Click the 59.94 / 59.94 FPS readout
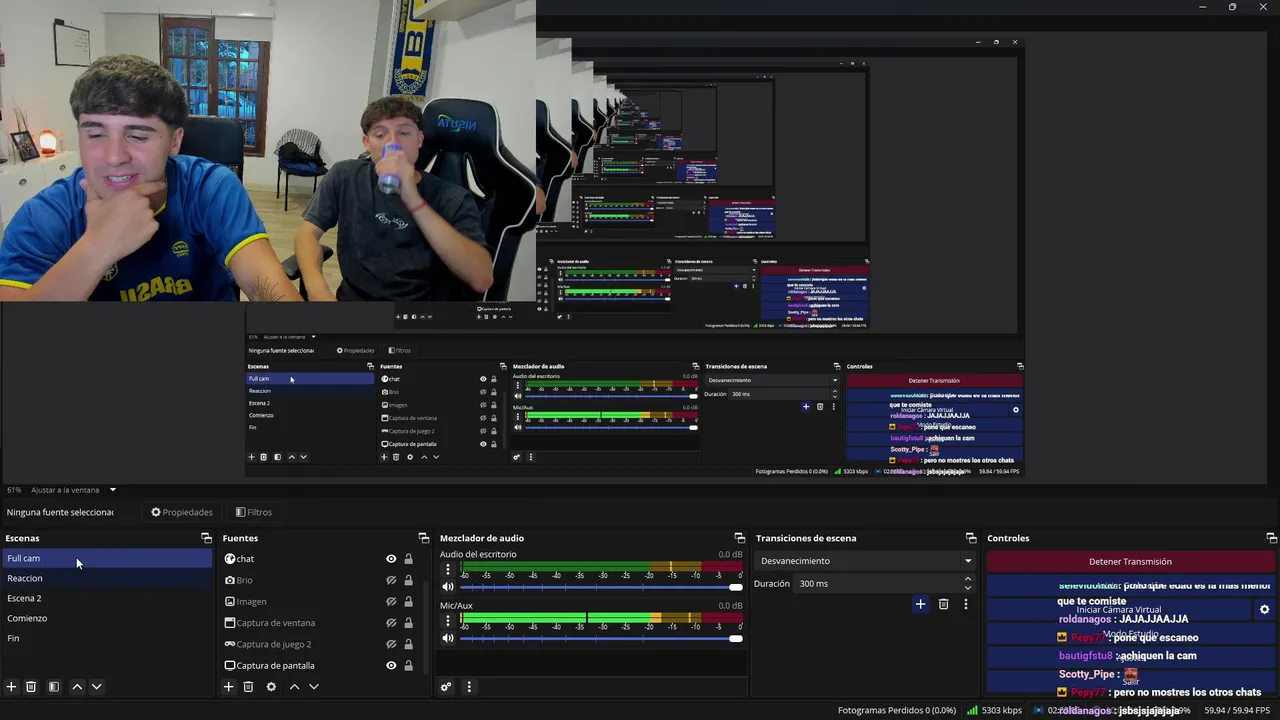 1238,710
